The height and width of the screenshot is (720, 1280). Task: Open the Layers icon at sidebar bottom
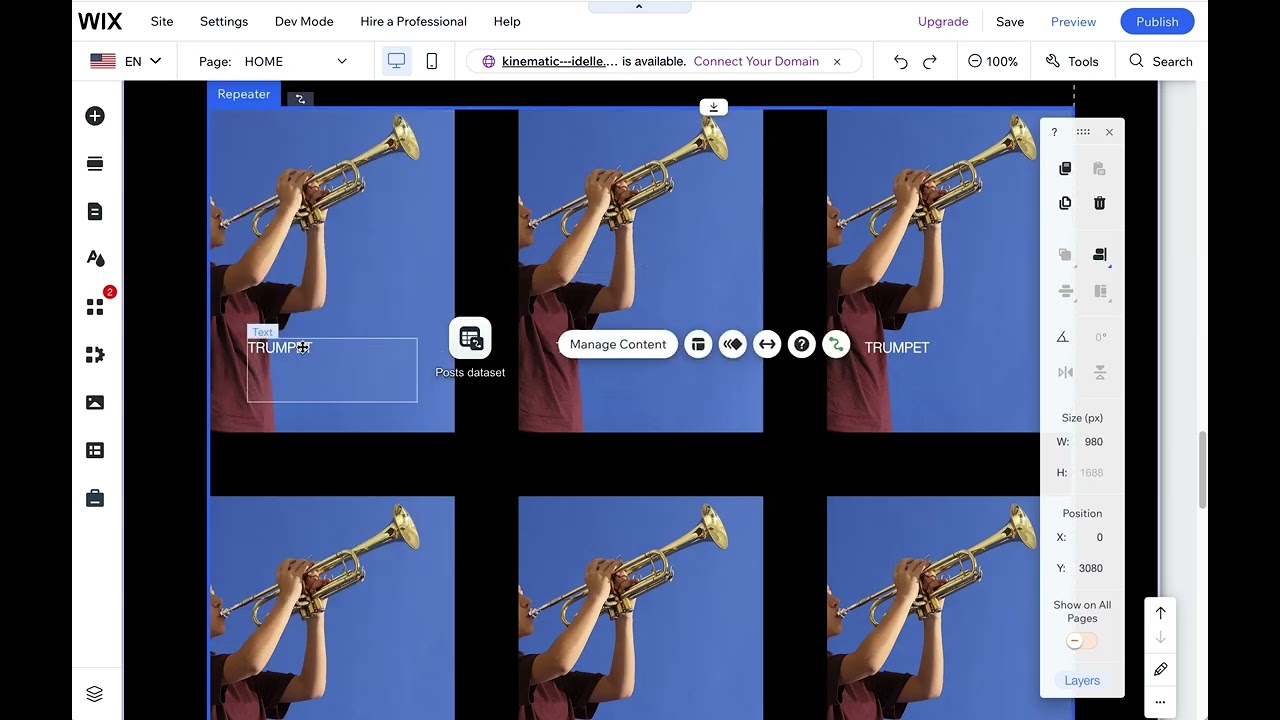tap(95, 693)
